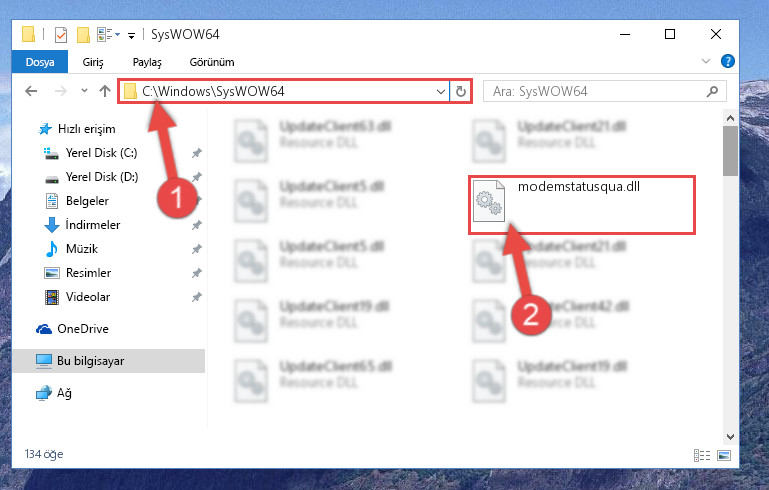Viewport: 769px width, 490px height.
Task: Expand the recent locations dropdown arrow
Action: [84, 91]
